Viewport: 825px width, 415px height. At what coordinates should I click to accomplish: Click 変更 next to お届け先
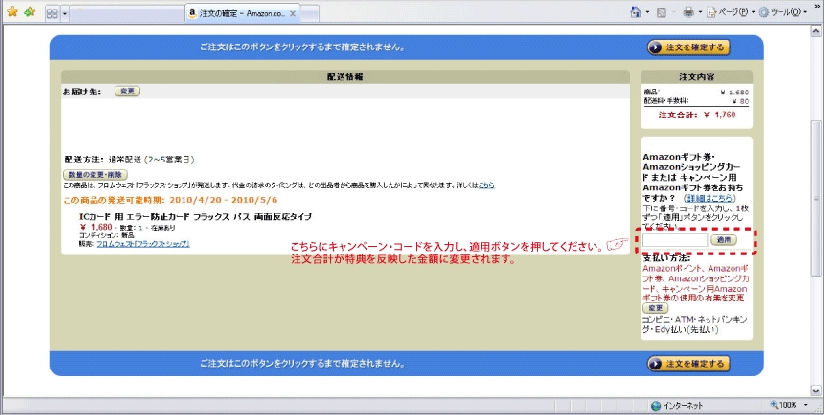coord(127,91)
